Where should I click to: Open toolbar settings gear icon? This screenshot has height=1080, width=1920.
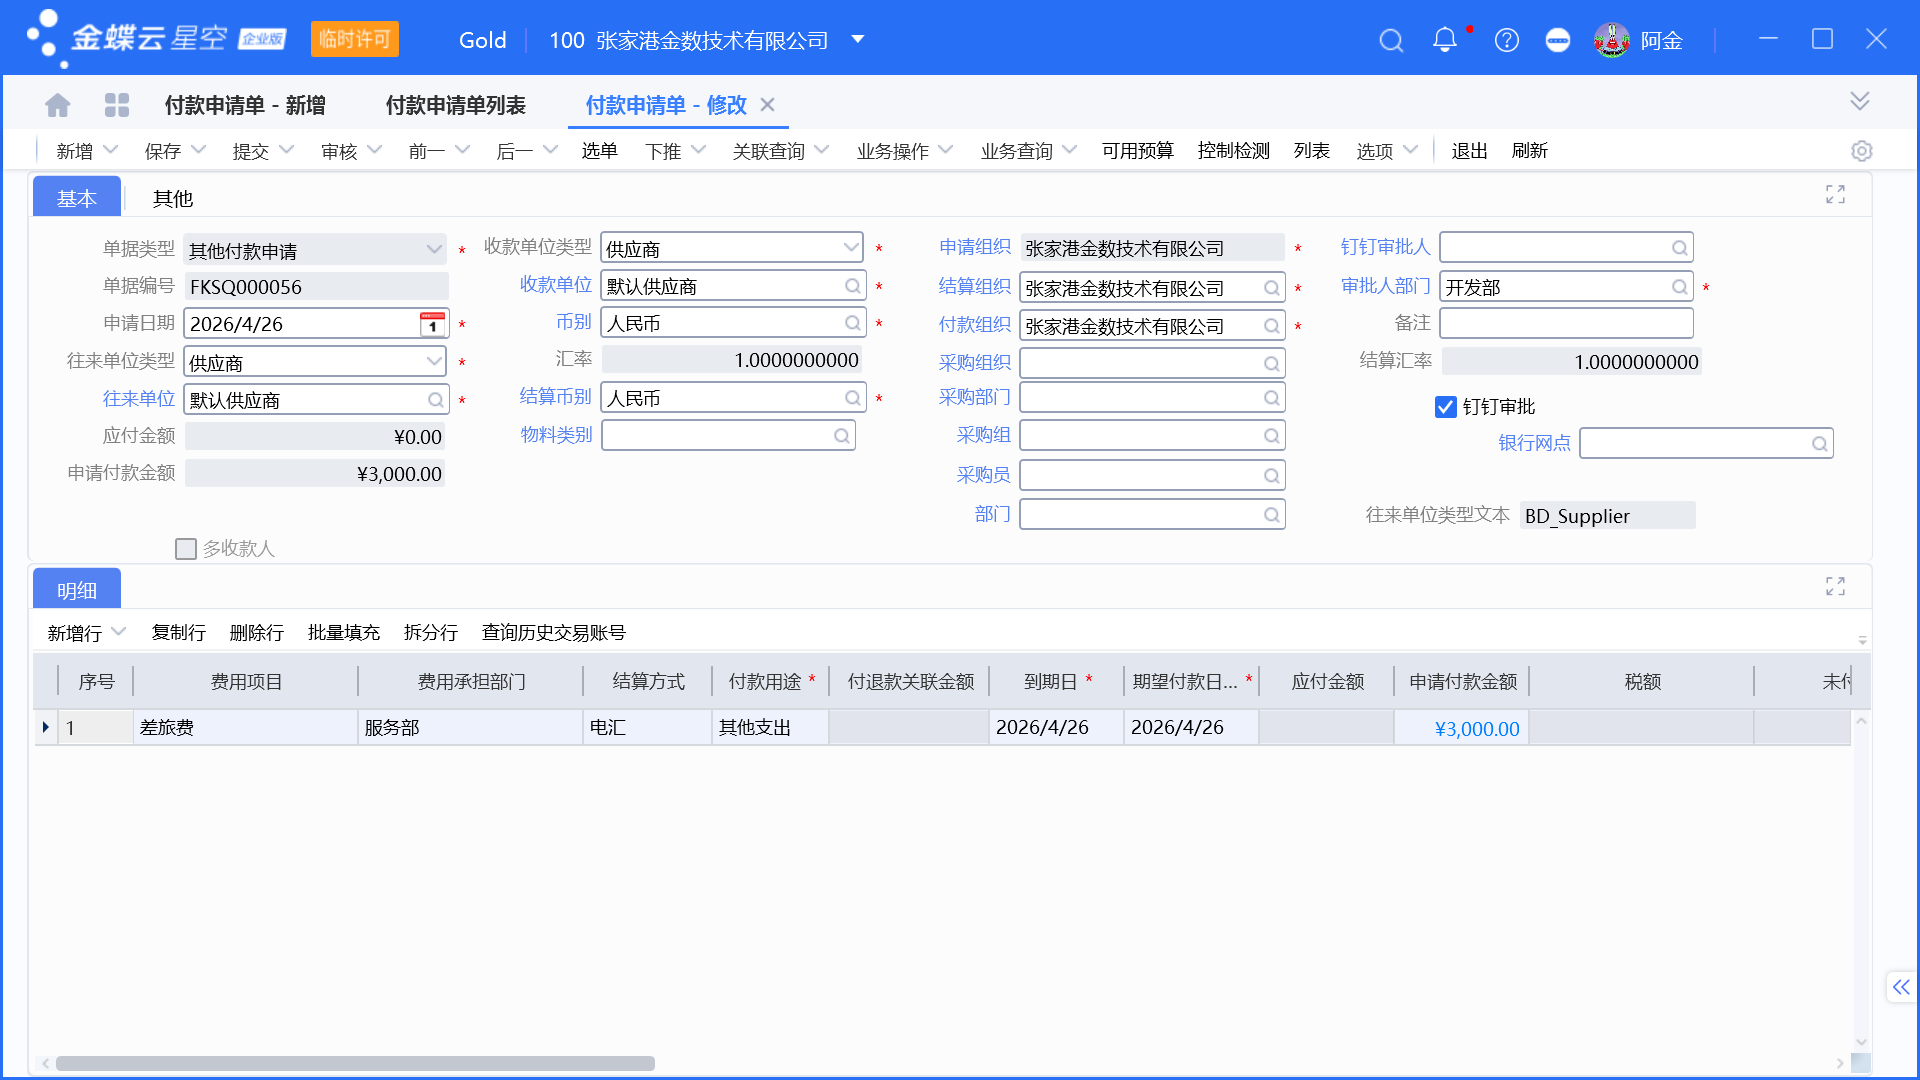pos(1861,151)
